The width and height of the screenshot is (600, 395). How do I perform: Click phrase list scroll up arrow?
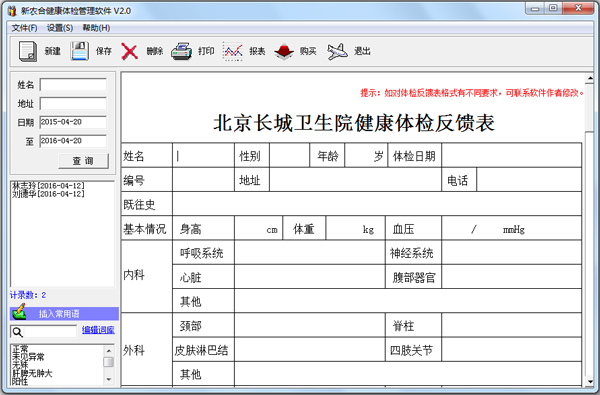pyautogui.click(x=109, y=351)
